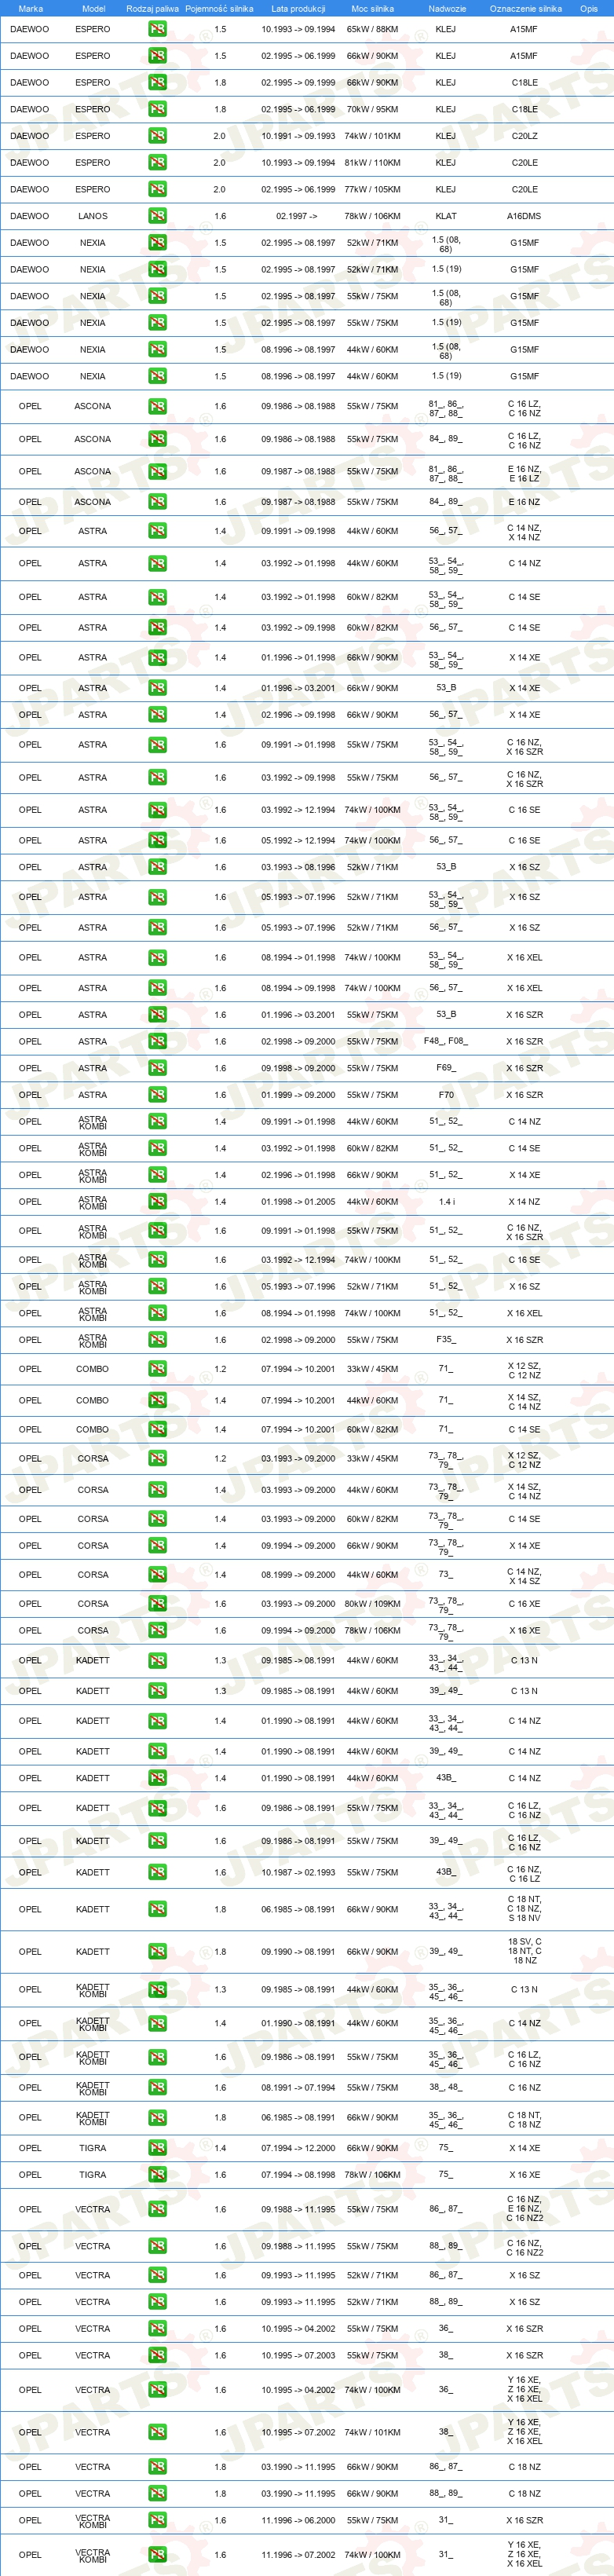Click fuel icon in Espero 70kW/95KM row

tap(157, 109)
